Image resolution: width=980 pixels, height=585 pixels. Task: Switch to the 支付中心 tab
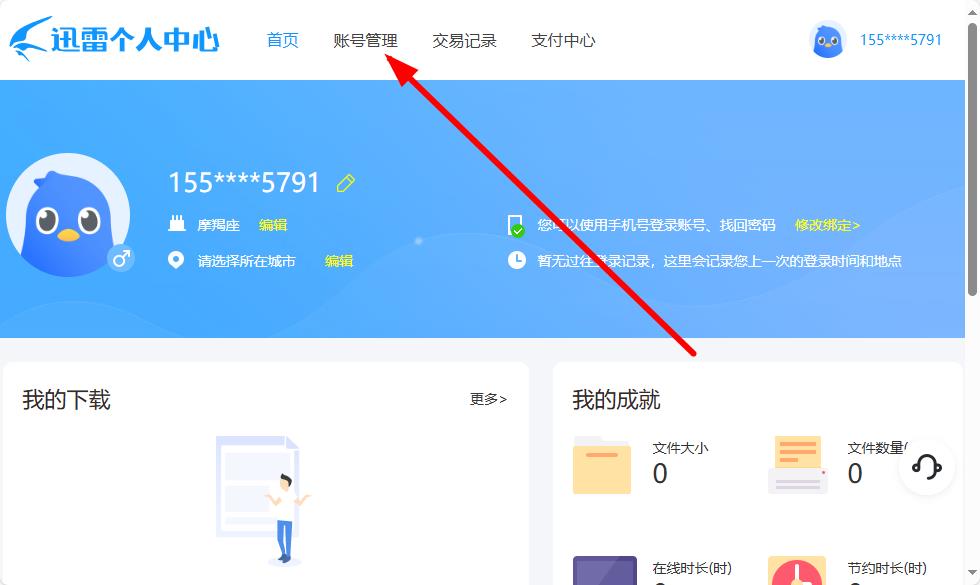pos(563,40)
